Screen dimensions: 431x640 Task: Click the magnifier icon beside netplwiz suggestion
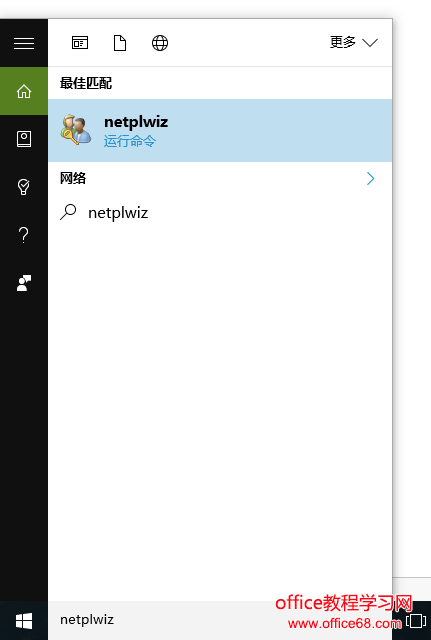tap(68, 212)
